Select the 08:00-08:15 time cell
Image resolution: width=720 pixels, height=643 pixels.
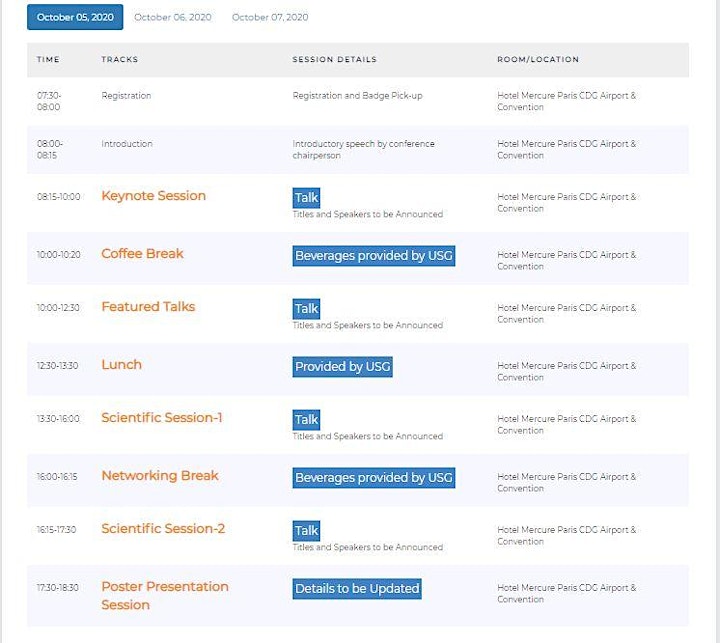point(50,149)
